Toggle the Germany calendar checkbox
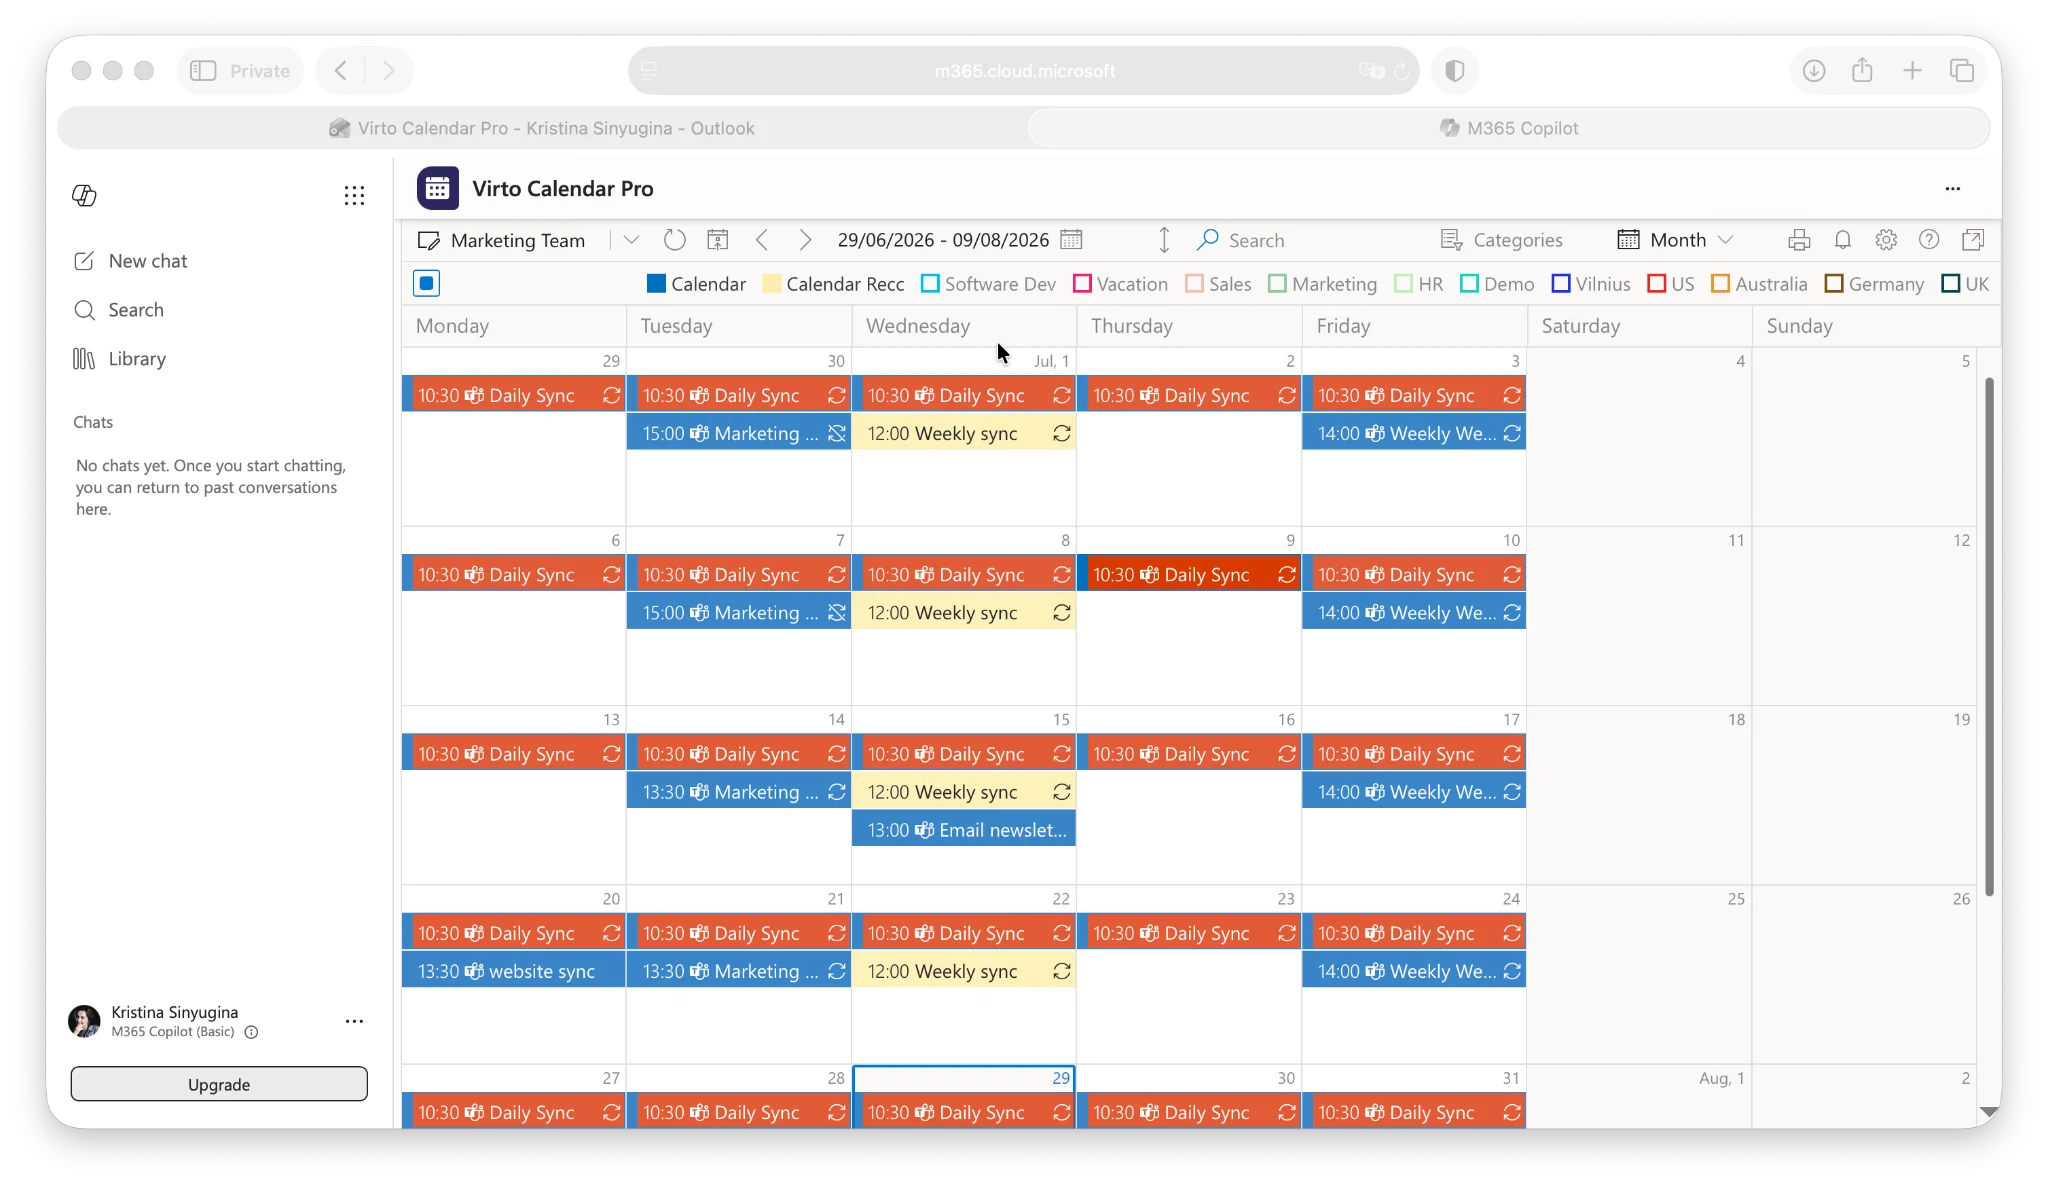 tap(1834, 284)
